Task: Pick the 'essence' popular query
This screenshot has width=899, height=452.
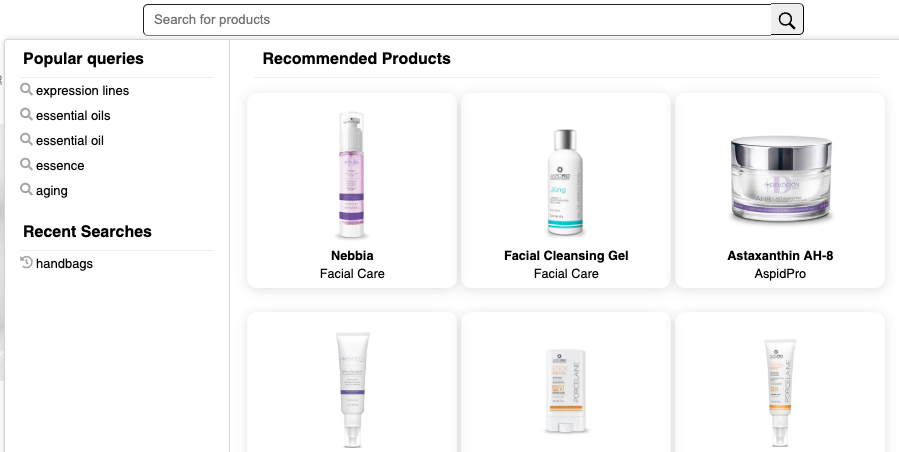Action: coord(60,166)
